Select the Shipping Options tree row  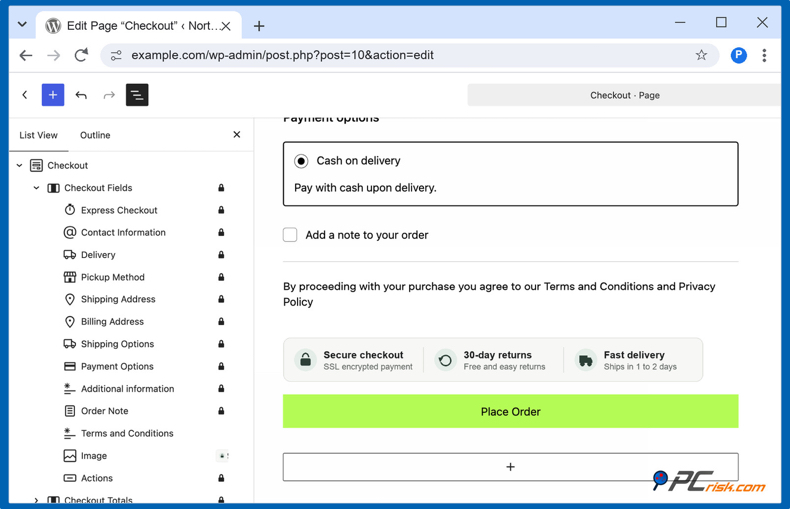pyautogui.click(x=117, y=344)
